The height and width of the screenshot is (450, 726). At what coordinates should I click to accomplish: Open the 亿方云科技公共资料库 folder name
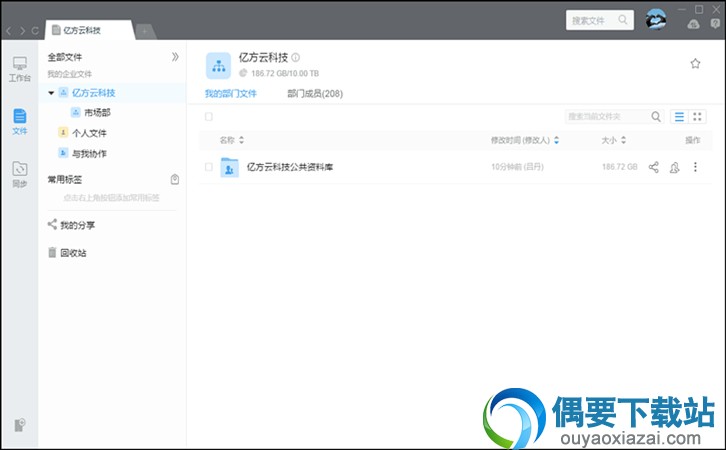click(x=290, y=167)
